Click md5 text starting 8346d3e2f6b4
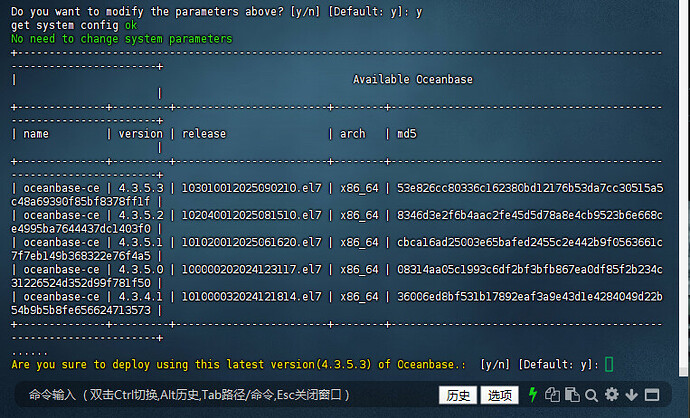 pyautogui.click(x=530, y=215)
